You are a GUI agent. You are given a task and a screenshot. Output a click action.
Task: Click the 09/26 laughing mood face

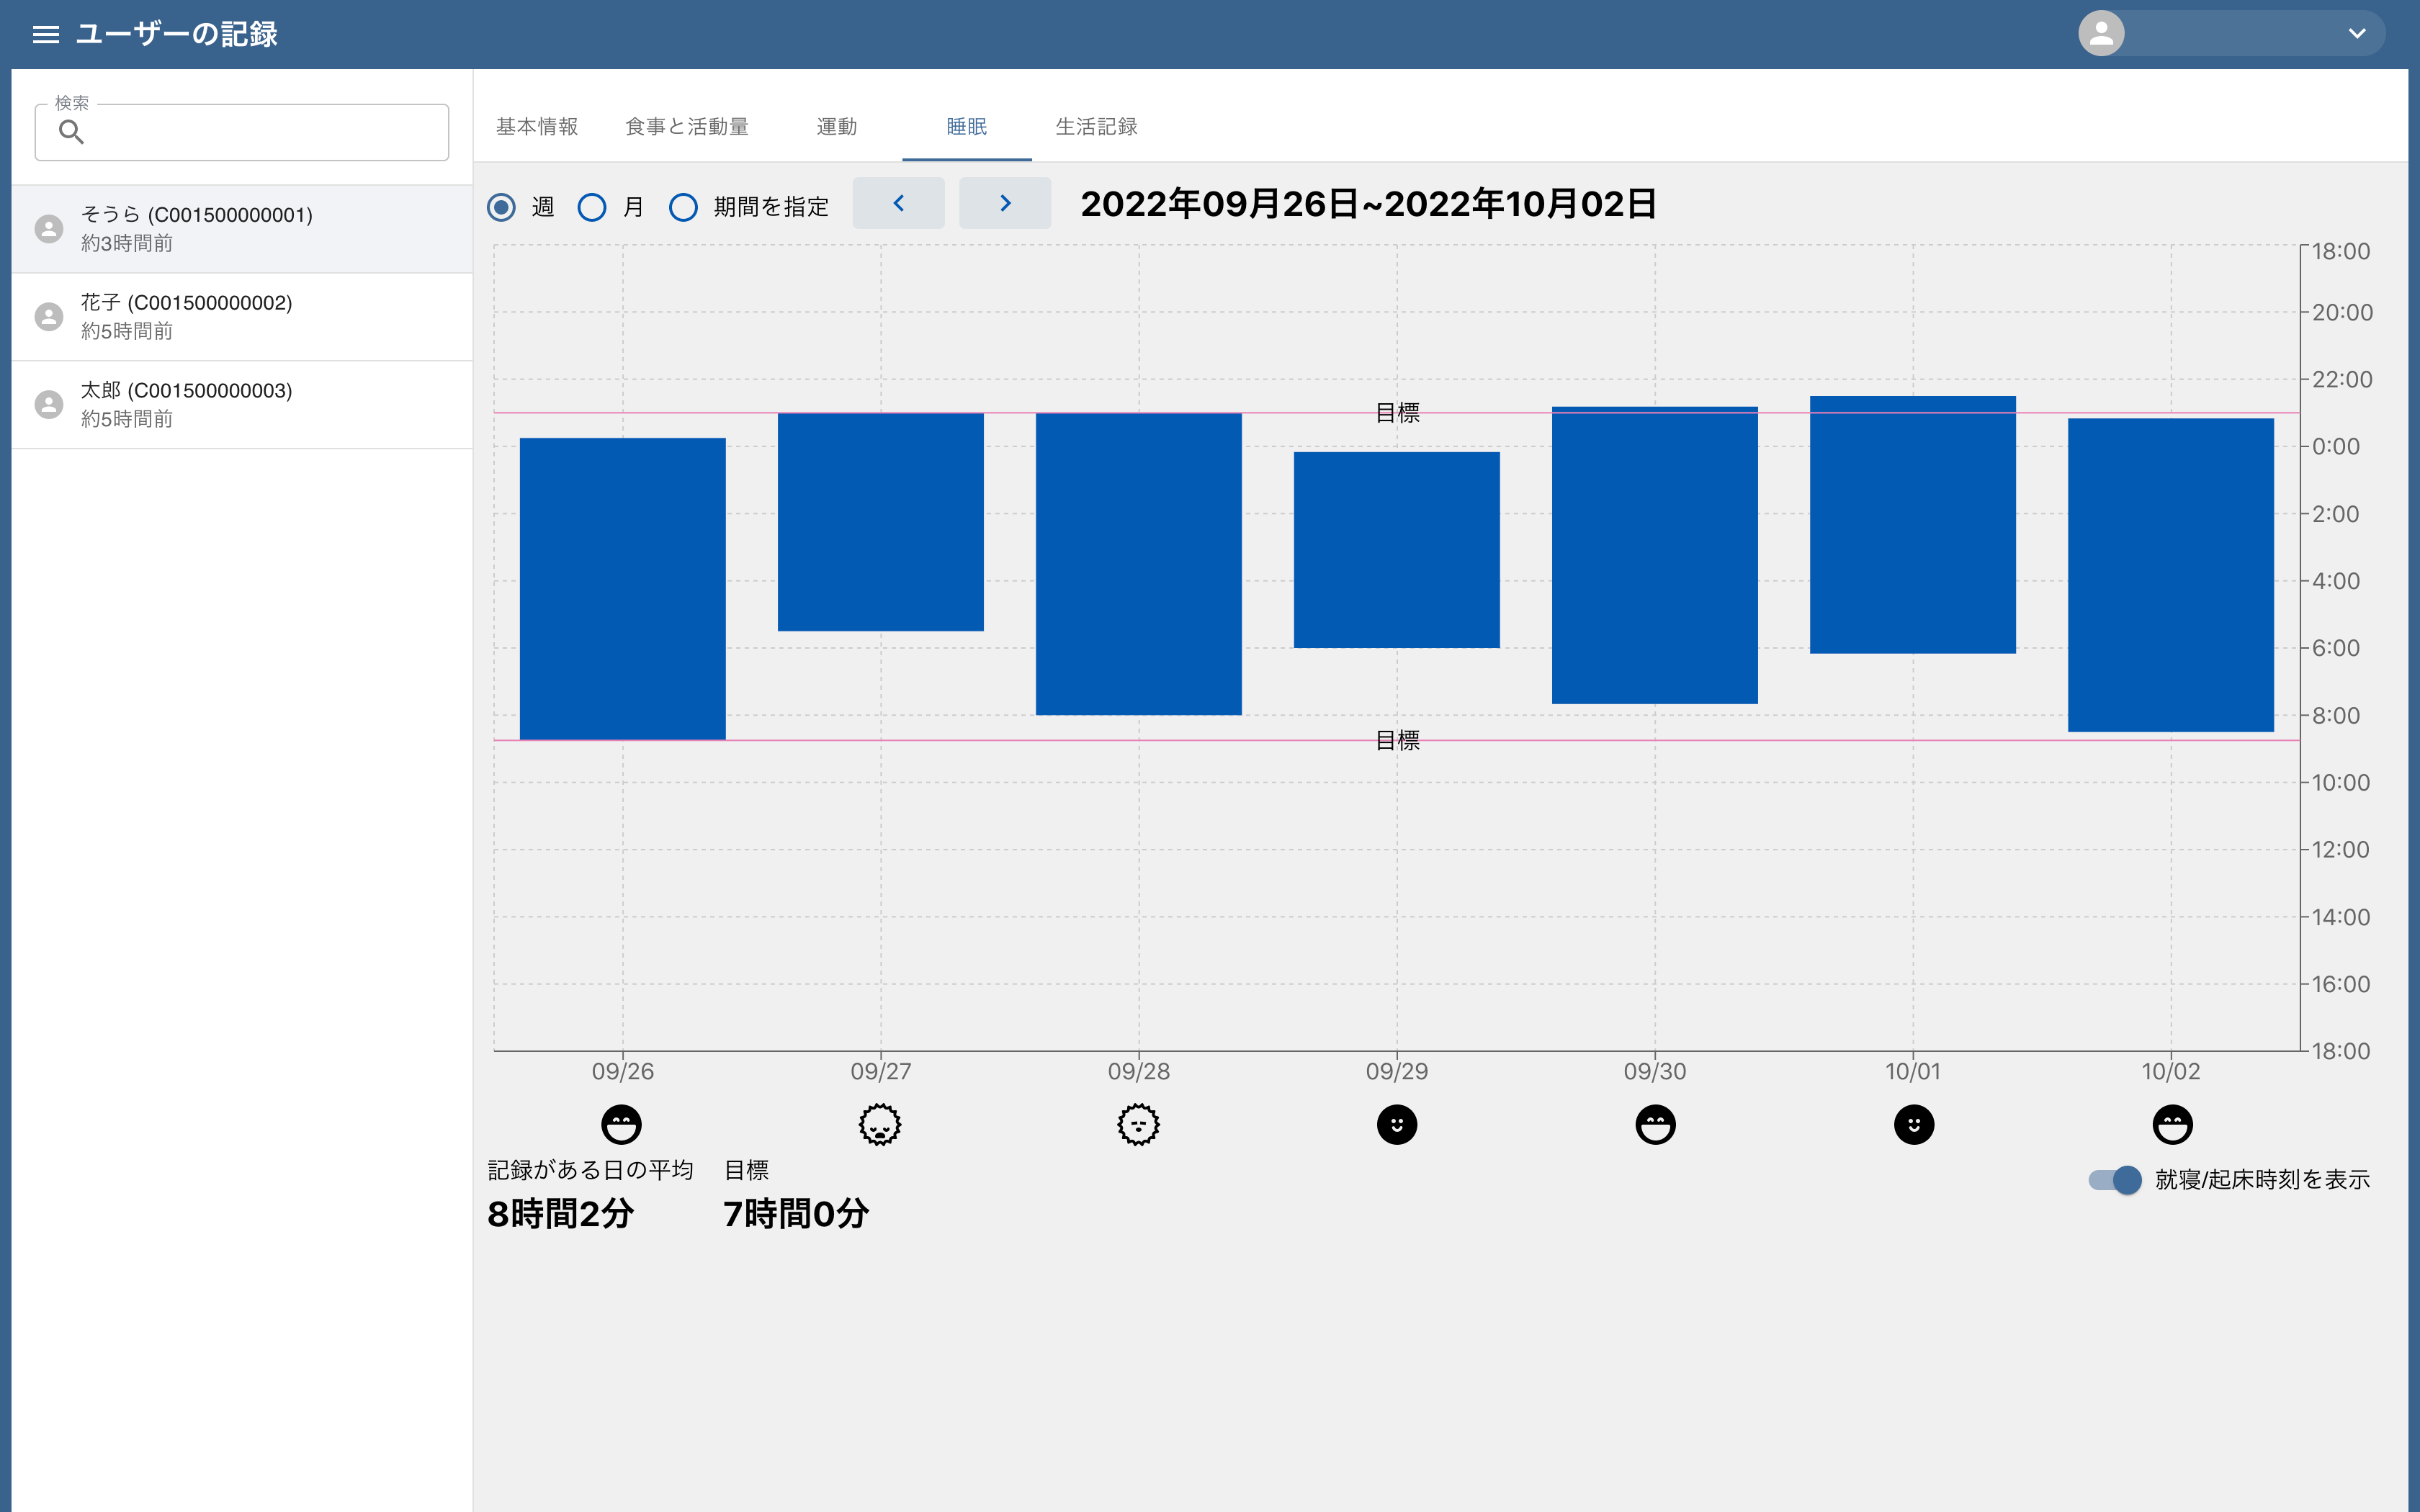coord(621,1124)
